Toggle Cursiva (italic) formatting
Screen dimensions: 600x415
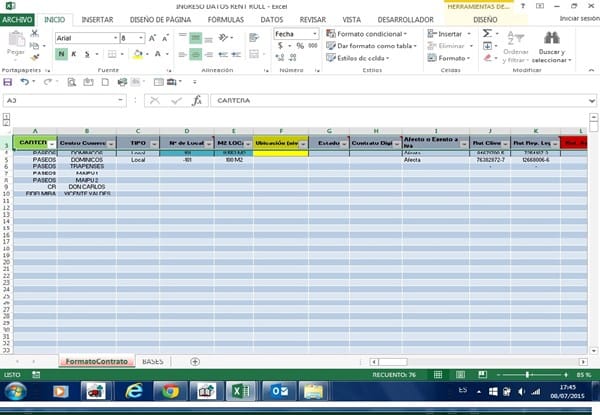(73, 54)
